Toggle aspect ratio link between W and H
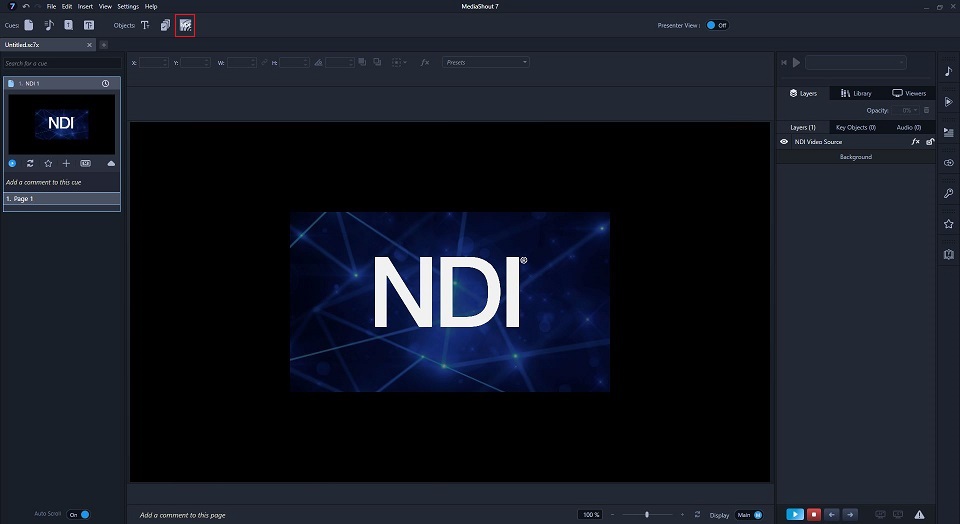The image size is (960, 524). pos(264,62)
